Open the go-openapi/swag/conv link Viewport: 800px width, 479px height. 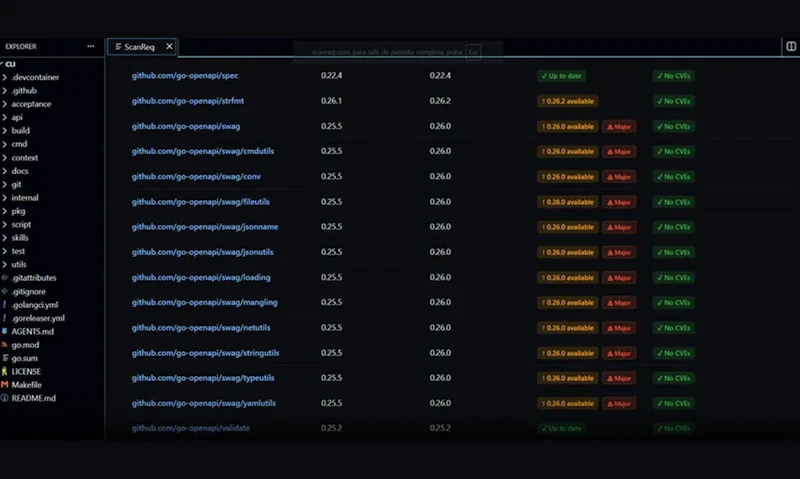(x=196, y=177)
